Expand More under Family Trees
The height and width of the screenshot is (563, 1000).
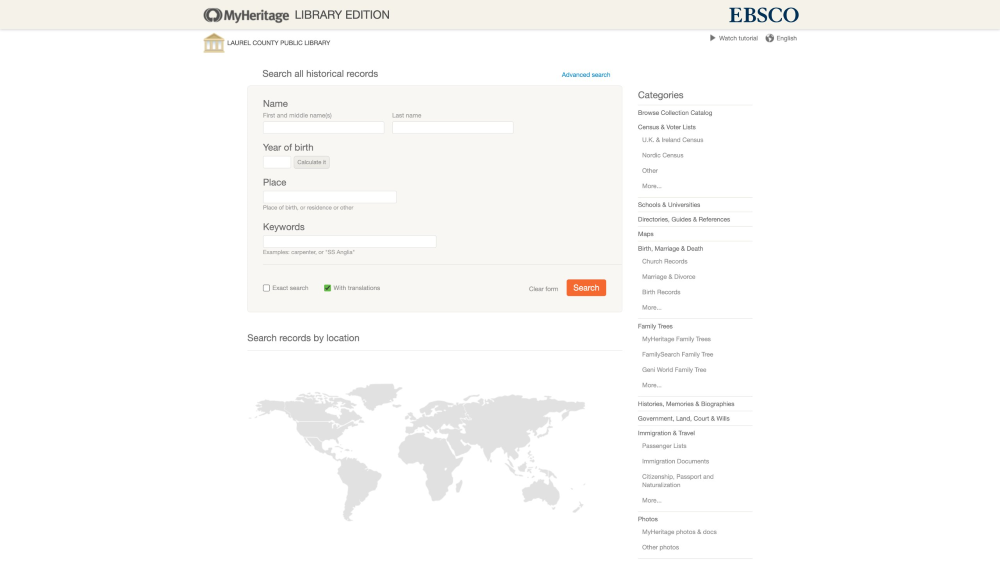point(651,385)
